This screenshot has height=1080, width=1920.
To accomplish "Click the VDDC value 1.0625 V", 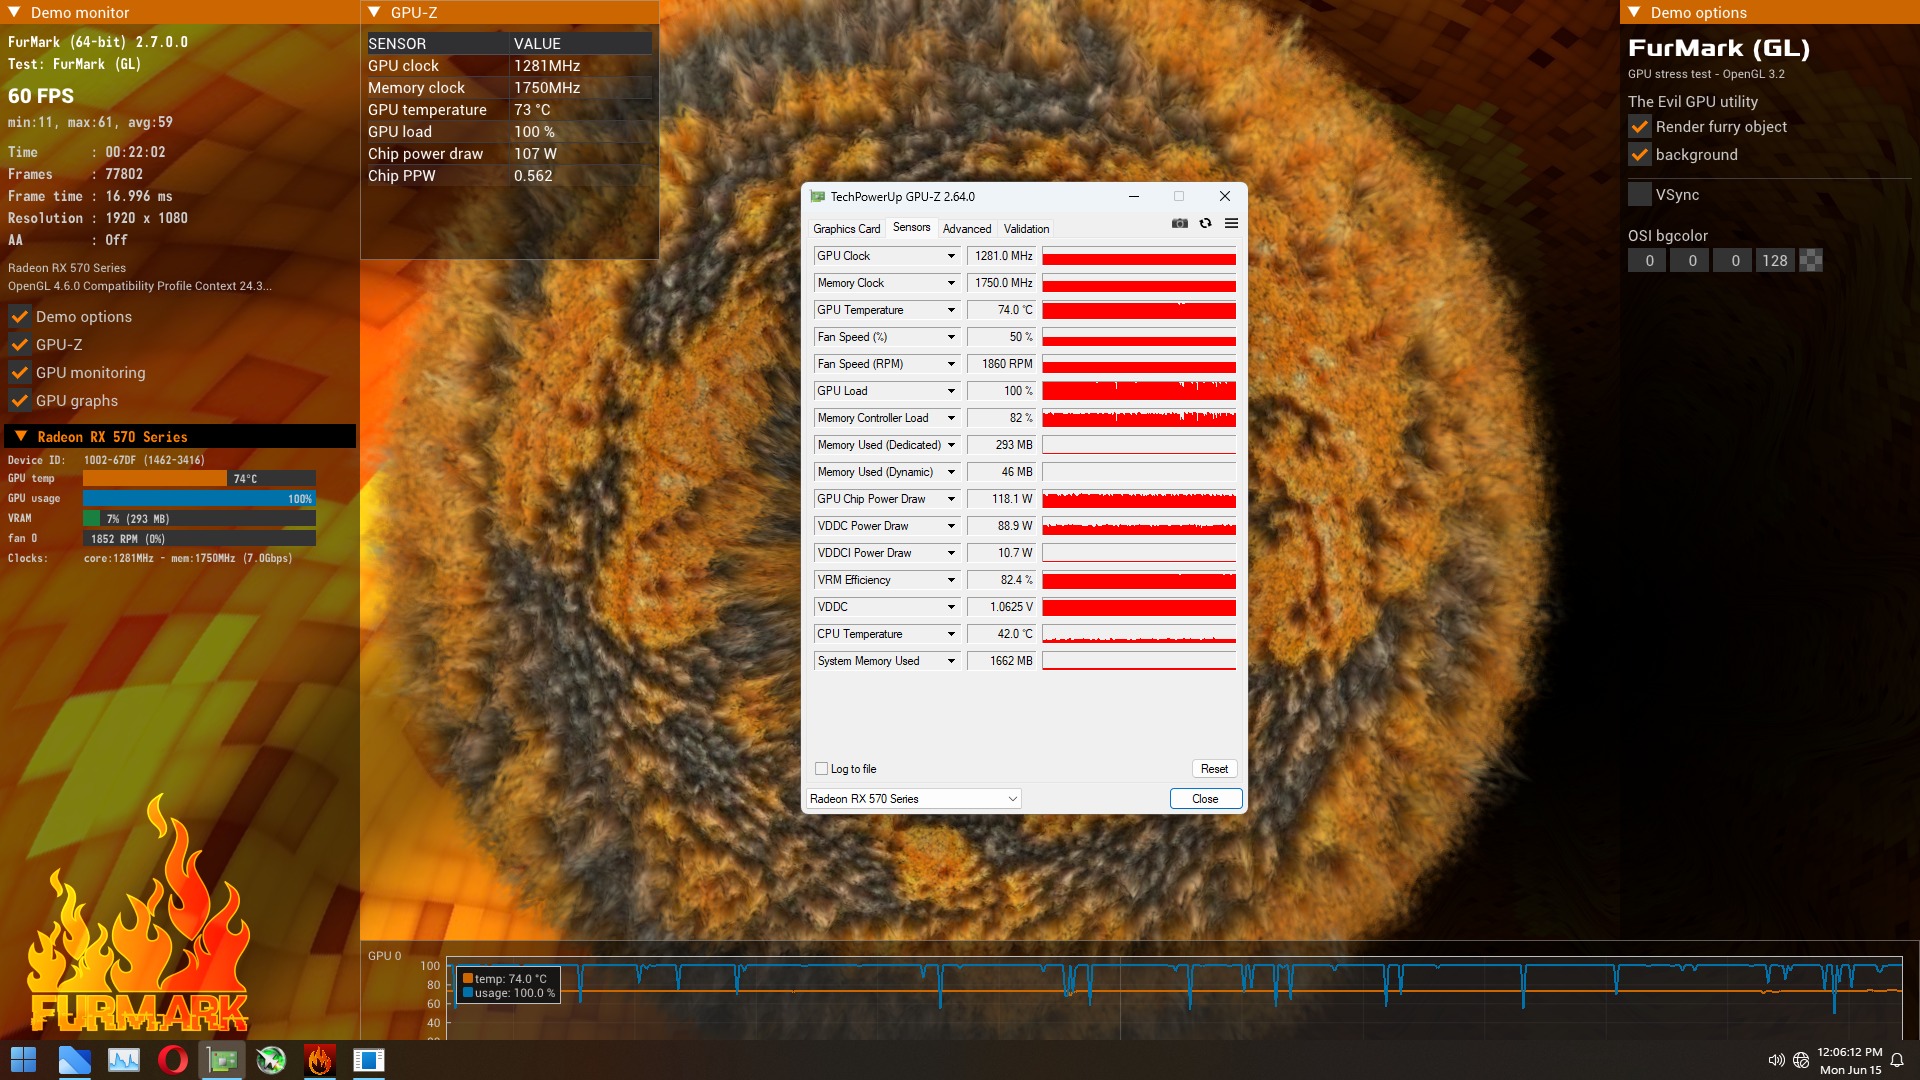I will [1002, 607].
